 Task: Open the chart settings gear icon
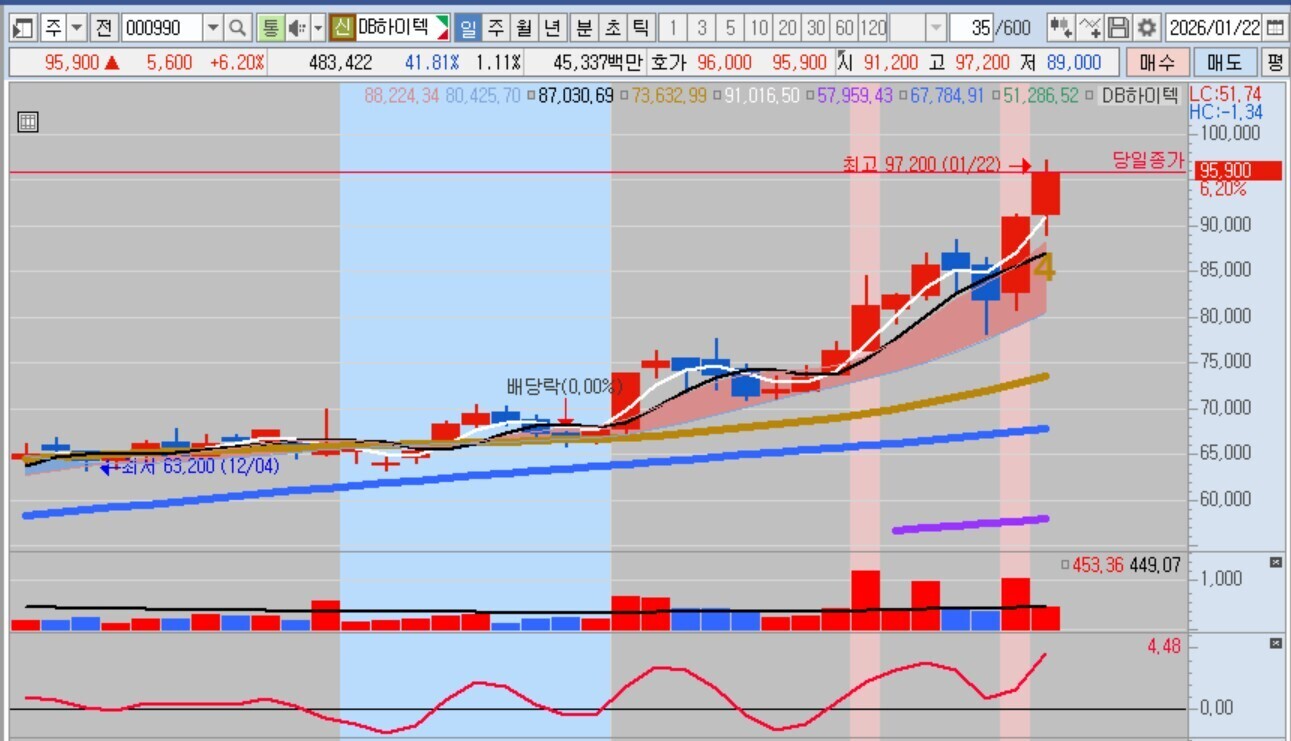click(1147, 28)
